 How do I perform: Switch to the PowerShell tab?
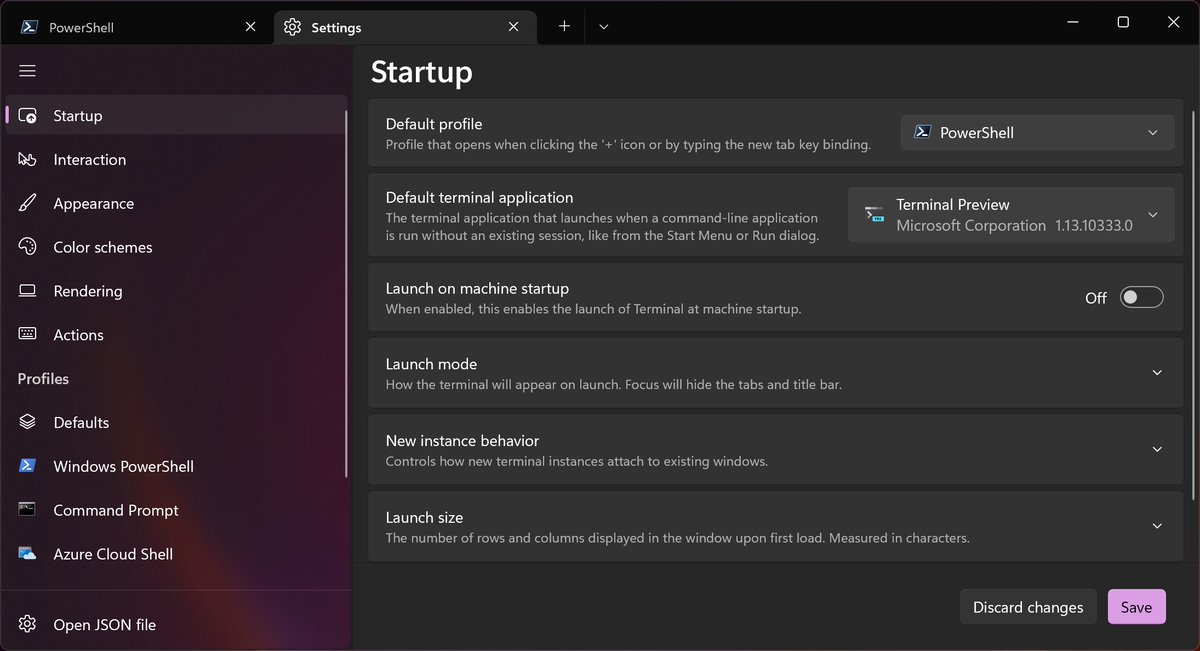click(138, 27)
